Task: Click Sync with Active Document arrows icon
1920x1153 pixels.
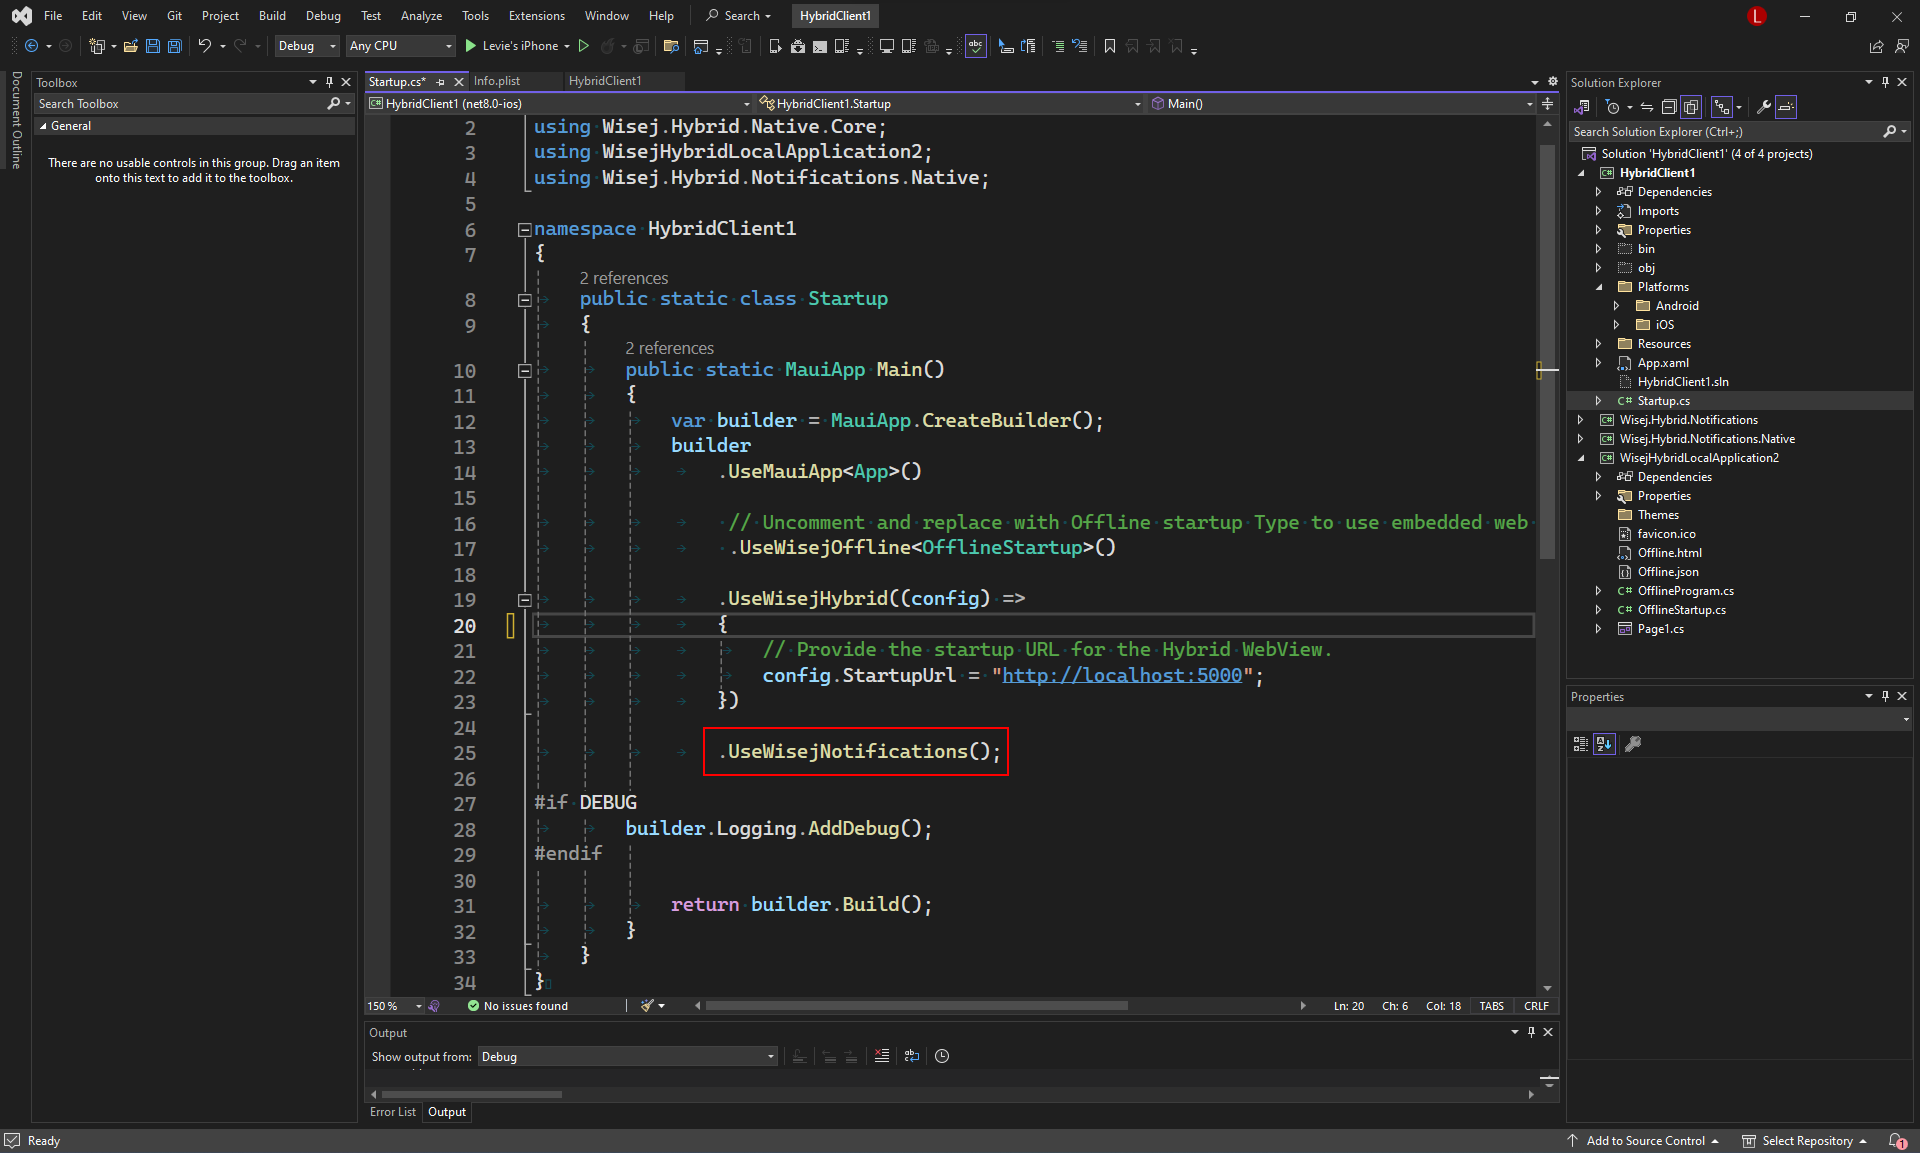Action: point(1646,107)
